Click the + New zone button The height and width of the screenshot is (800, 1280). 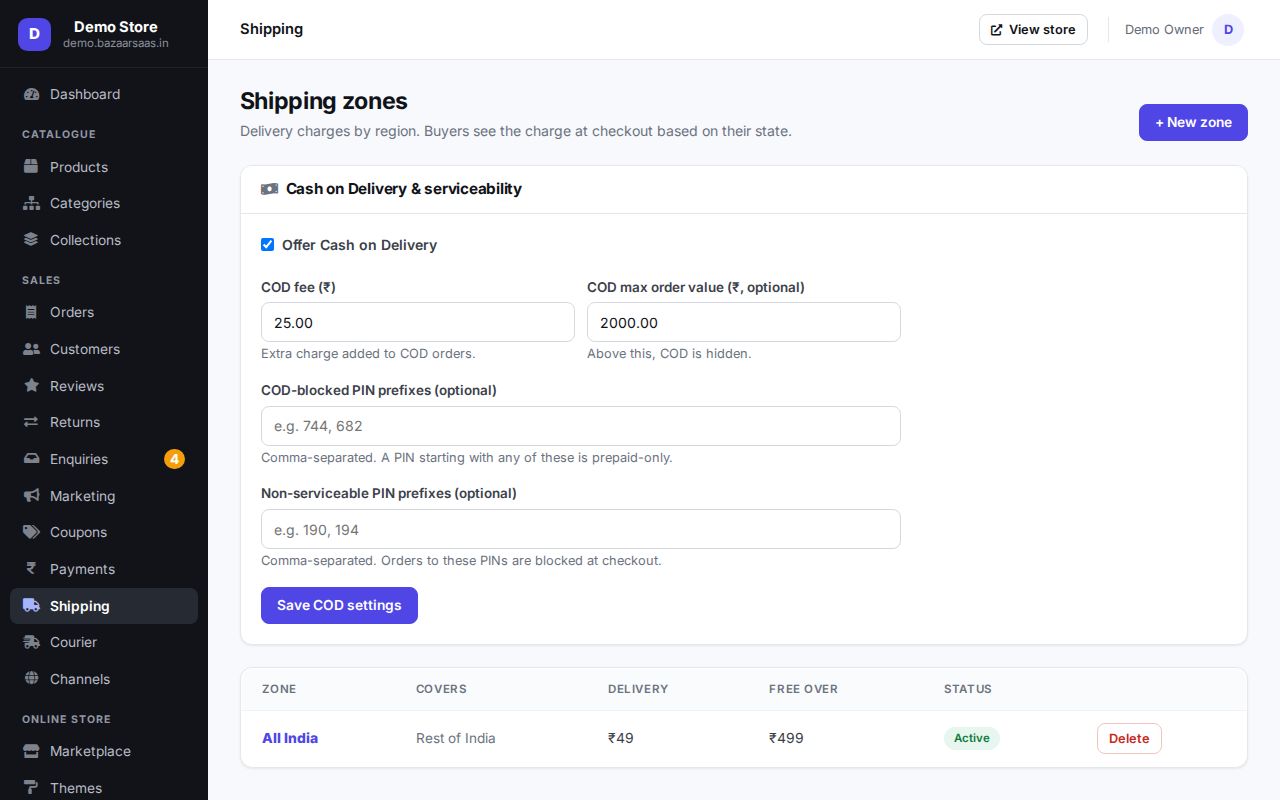[x=1193, y=122]
